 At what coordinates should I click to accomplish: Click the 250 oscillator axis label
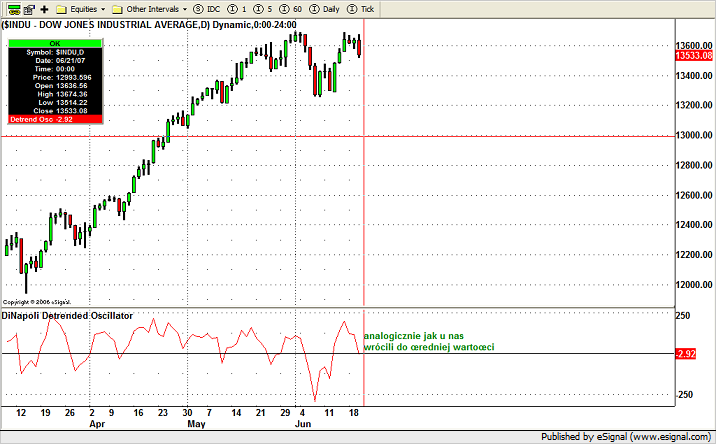click(683, 316)
